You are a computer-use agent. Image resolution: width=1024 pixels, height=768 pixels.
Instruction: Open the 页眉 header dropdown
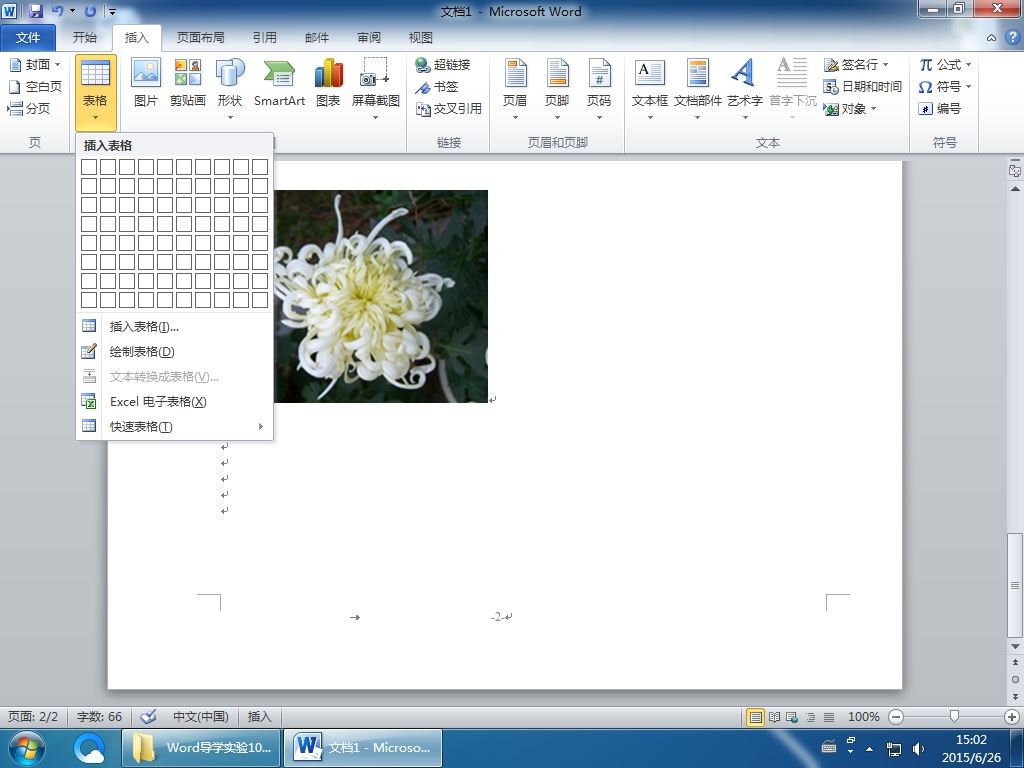(515, 117)
